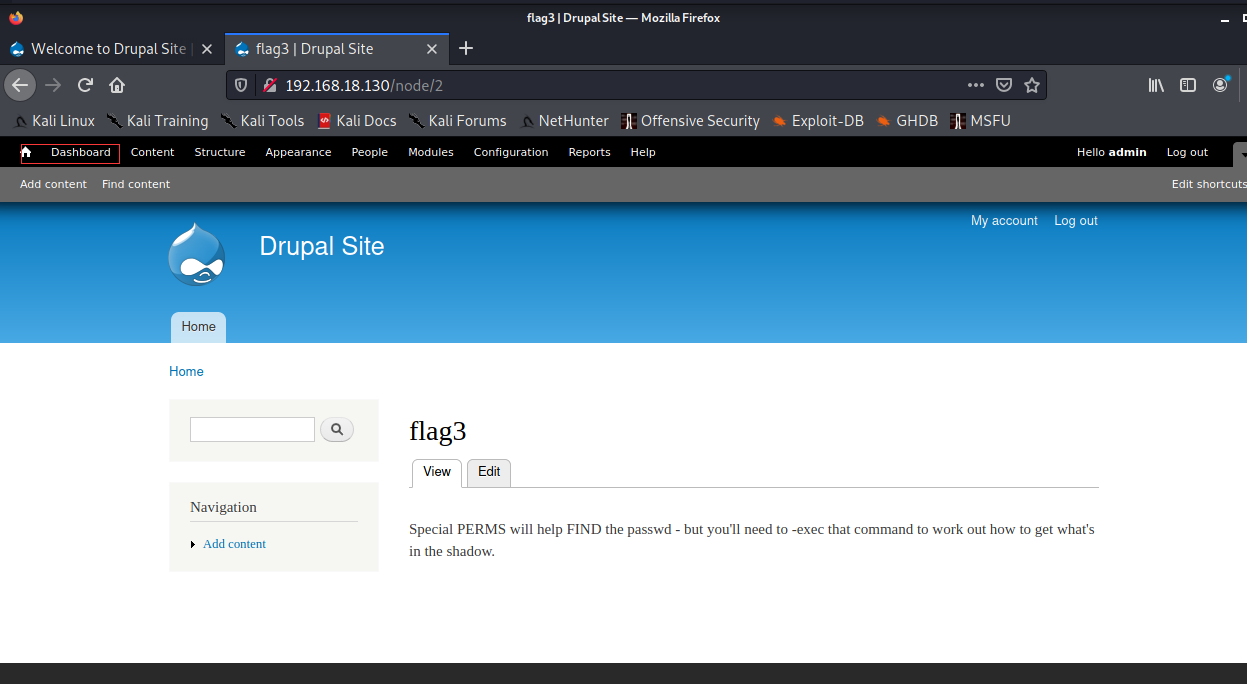Click inside the site search field

click(252, 429)
